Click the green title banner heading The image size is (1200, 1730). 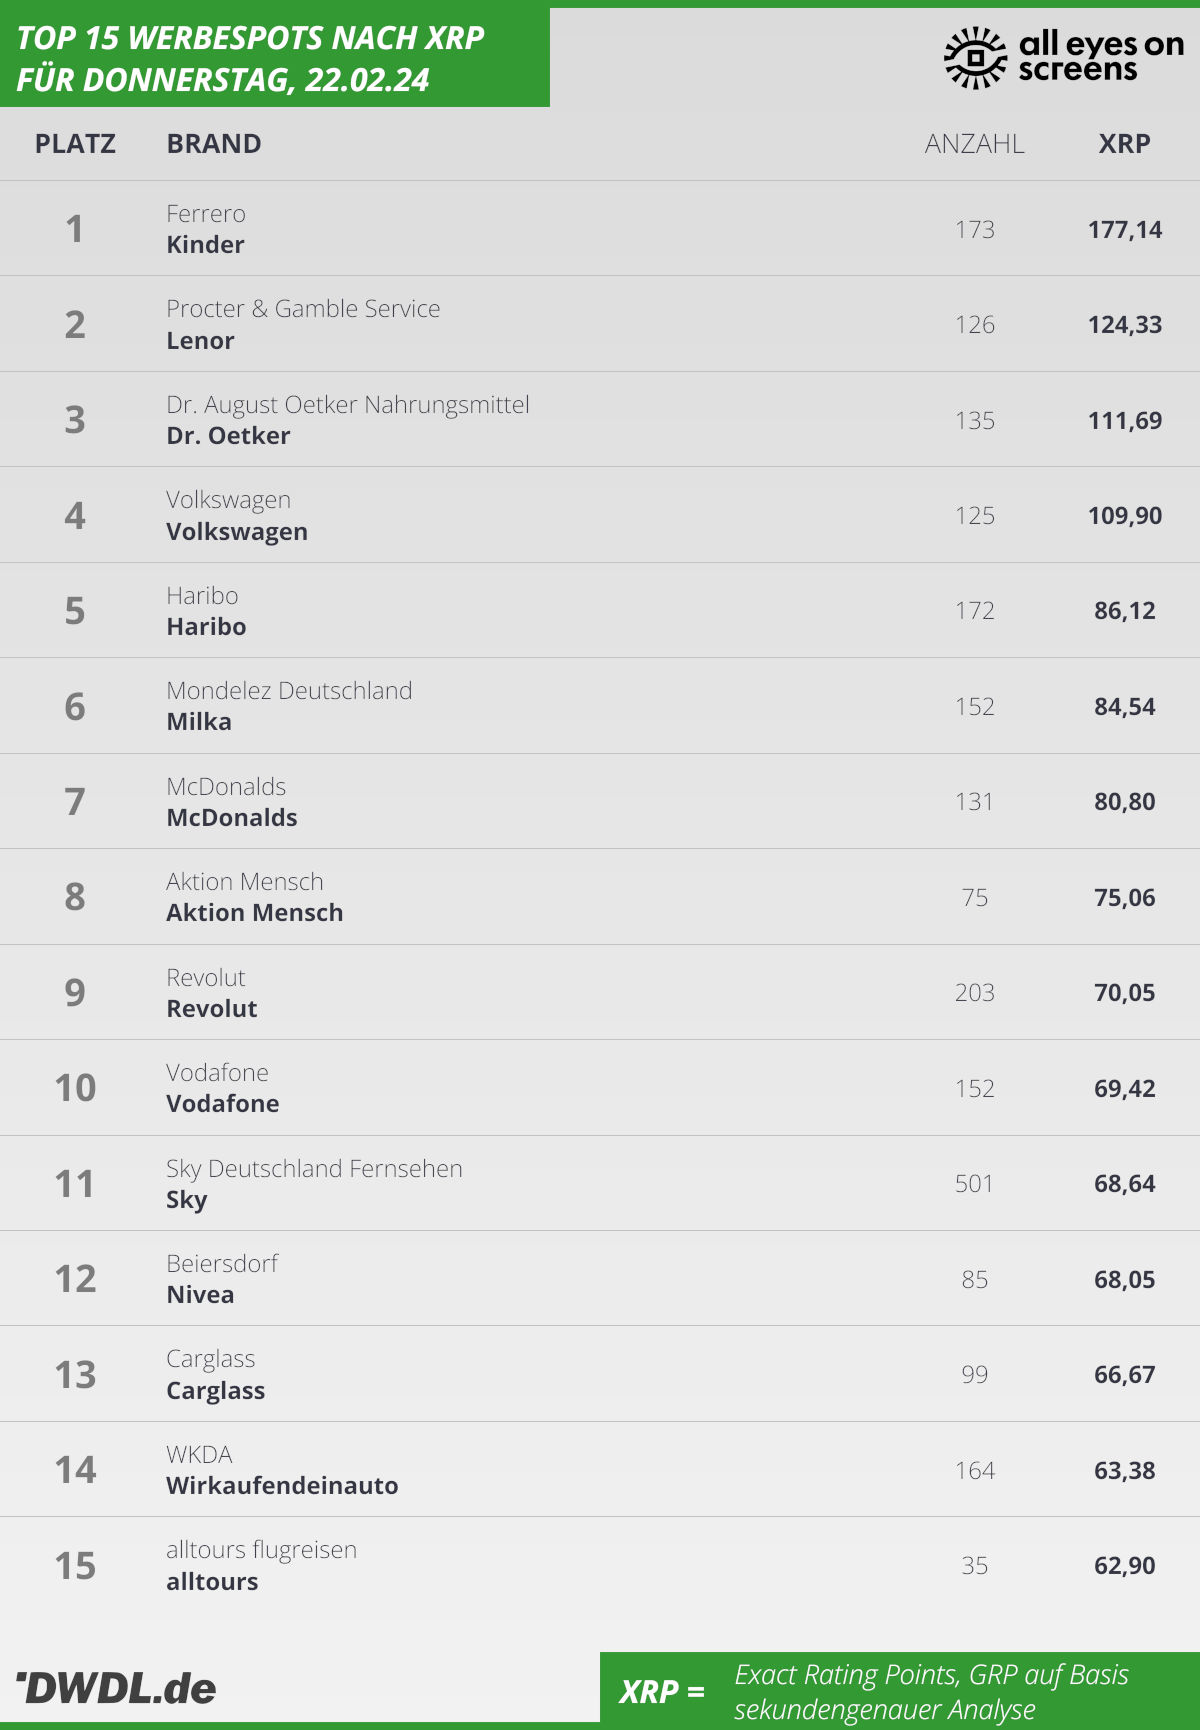pos(251,58)
